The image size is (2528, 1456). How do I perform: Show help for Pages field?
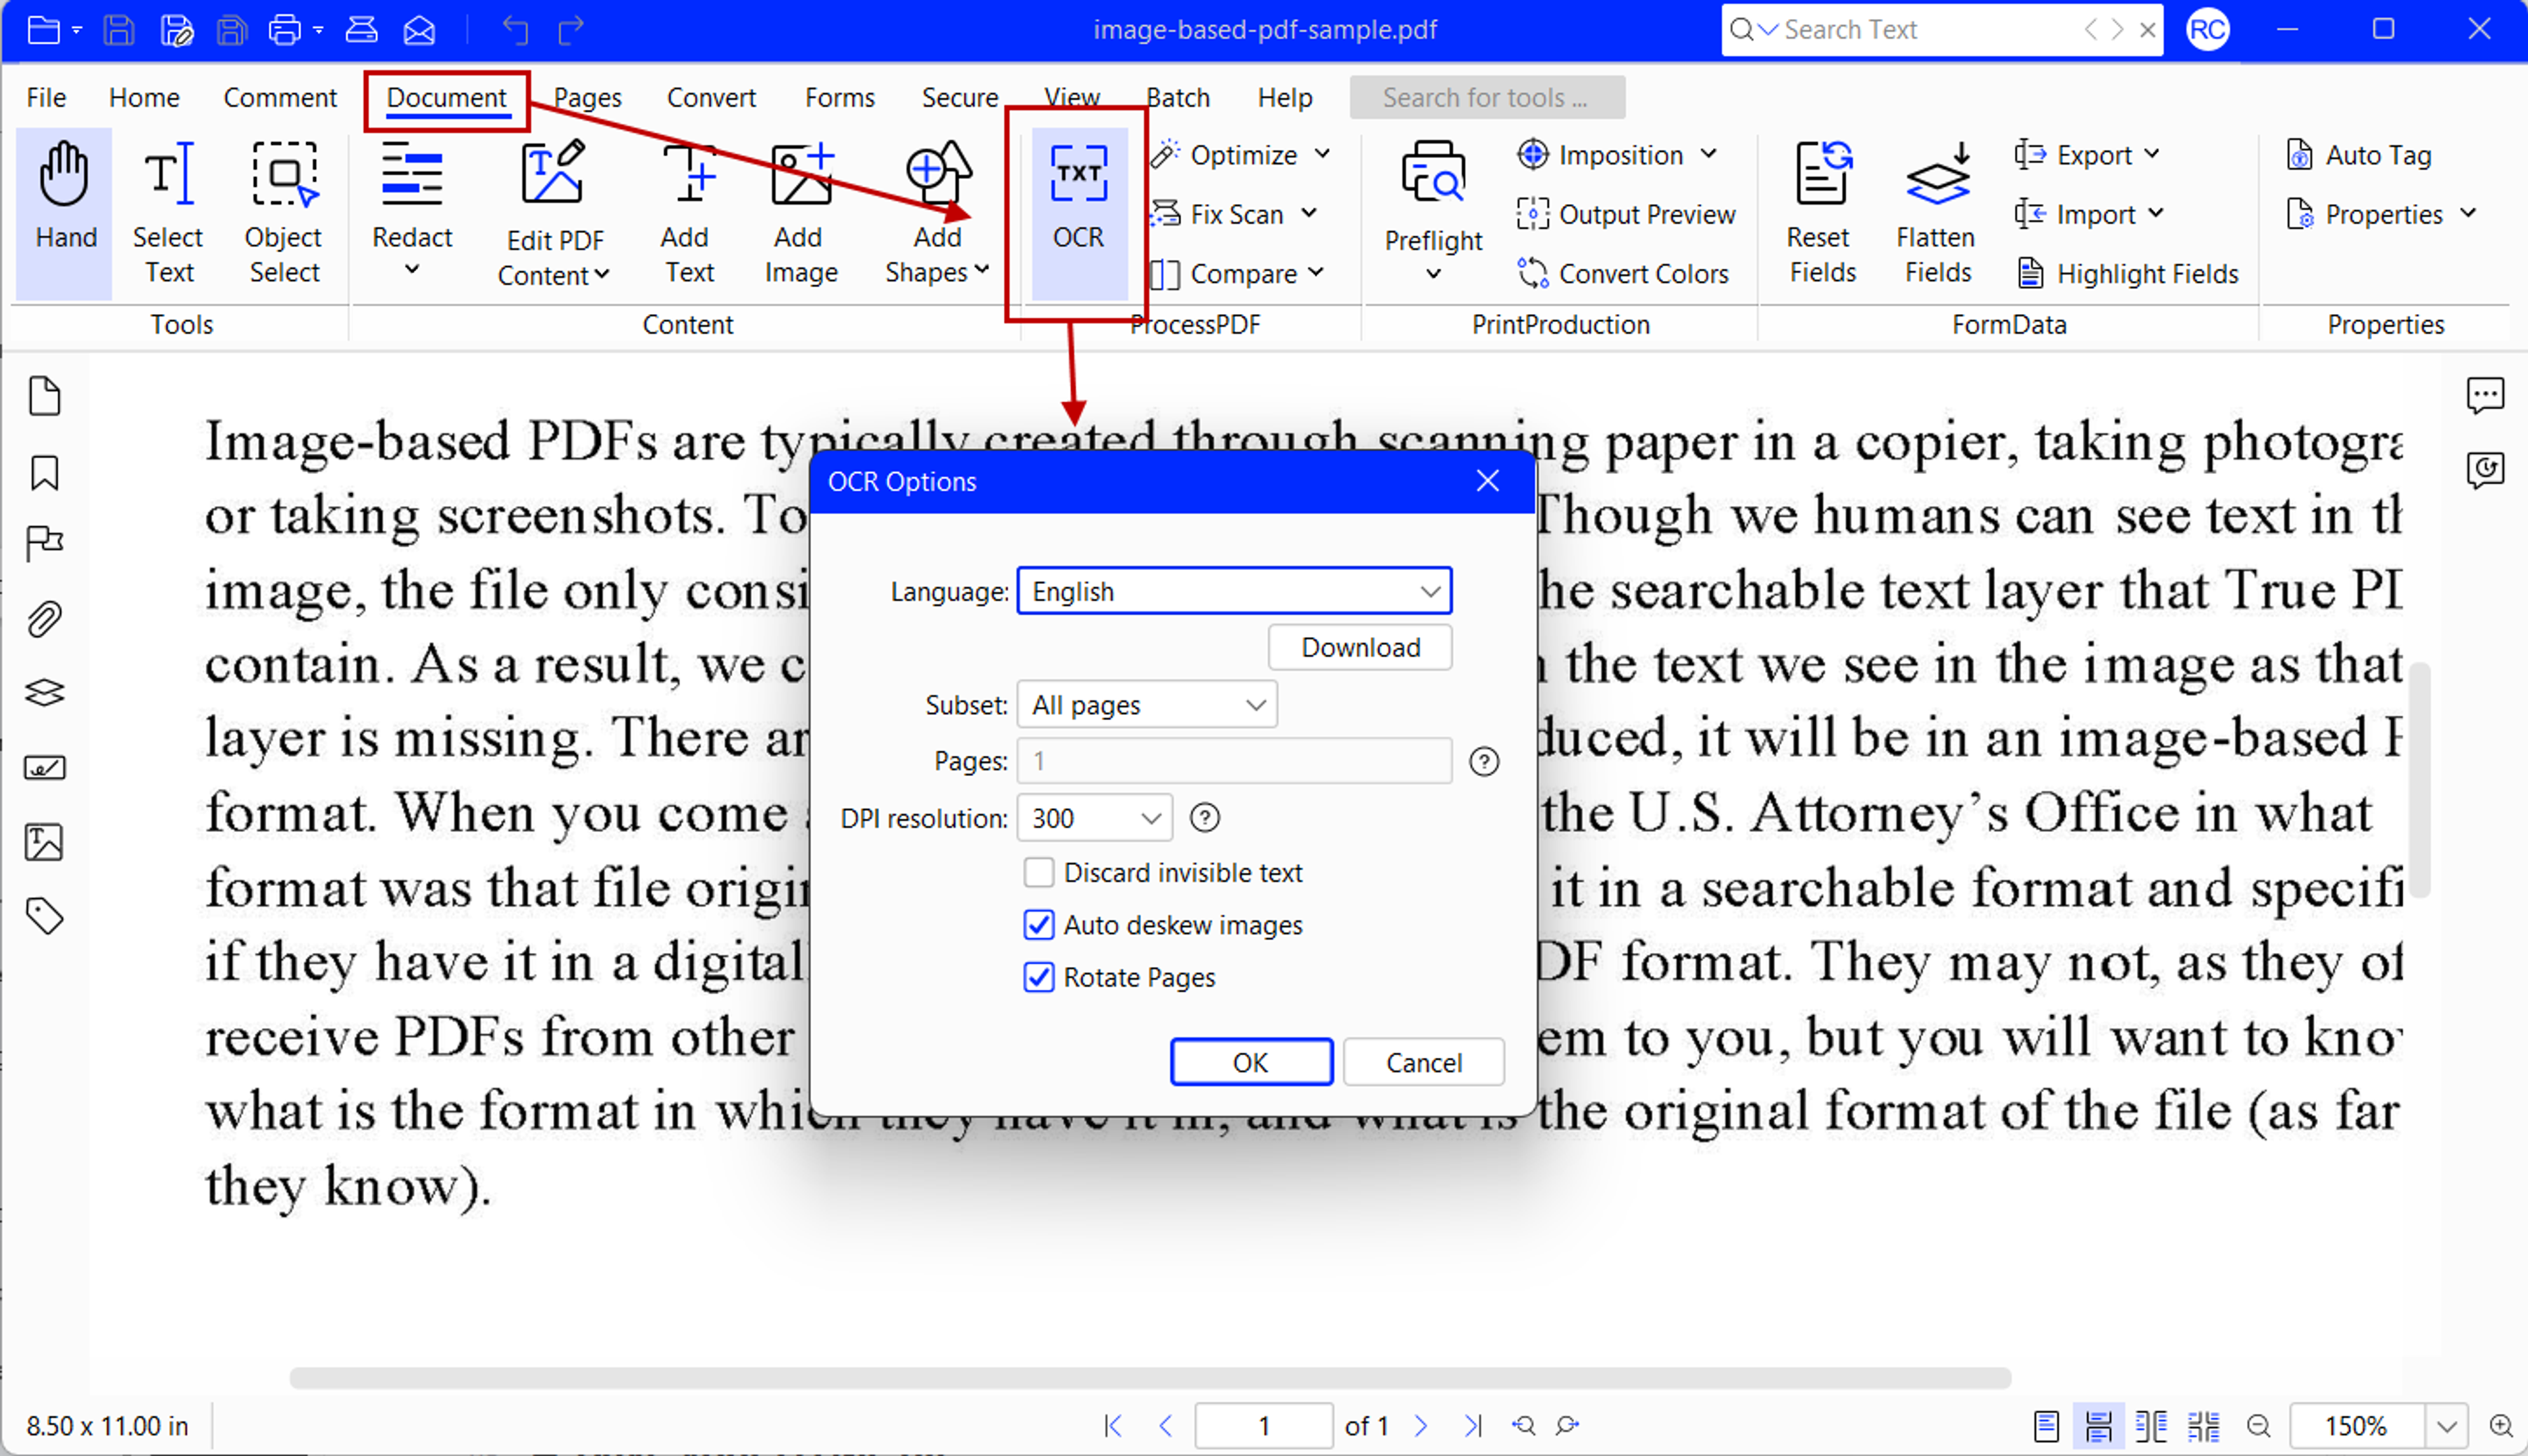pos(1484,762)
